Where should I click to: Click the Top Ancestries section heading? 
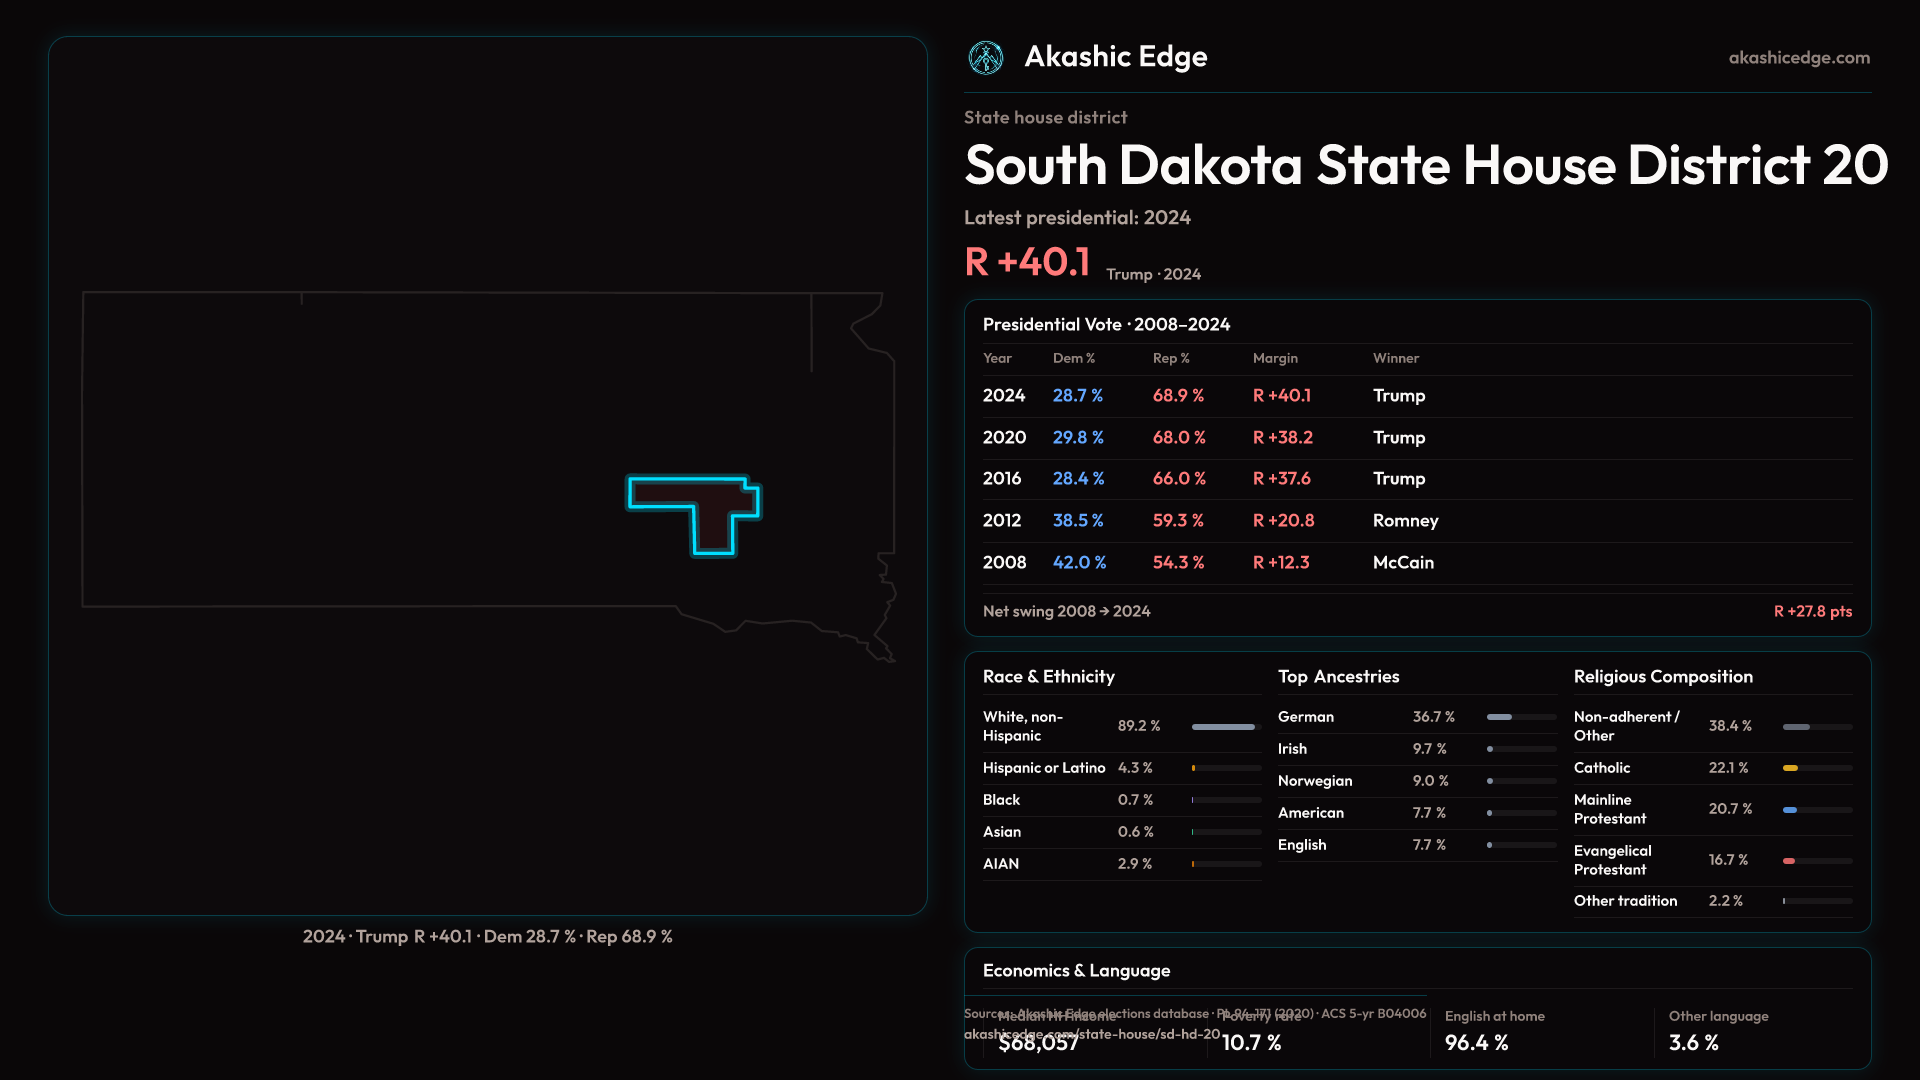[x=1338, y=677]
